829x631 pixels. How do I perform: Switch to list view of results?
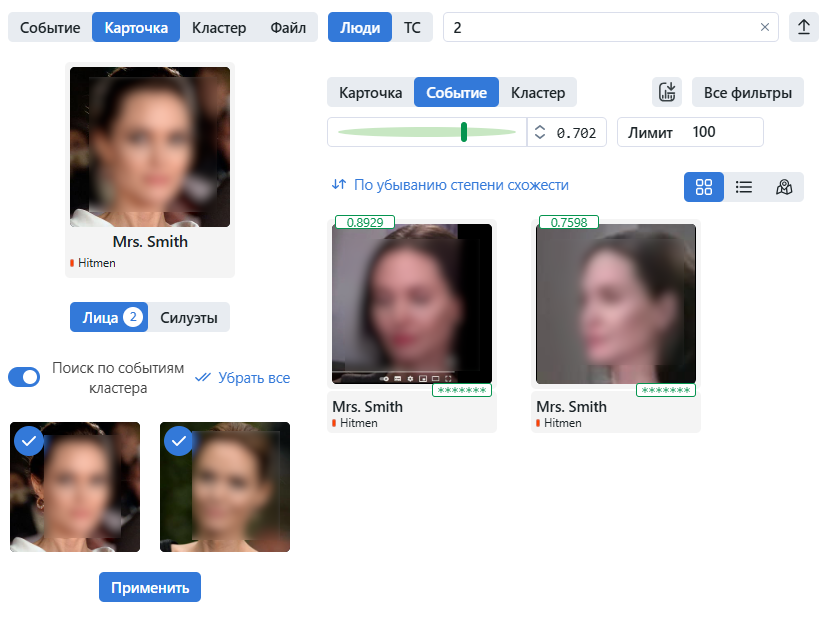(x=744, y=186)
